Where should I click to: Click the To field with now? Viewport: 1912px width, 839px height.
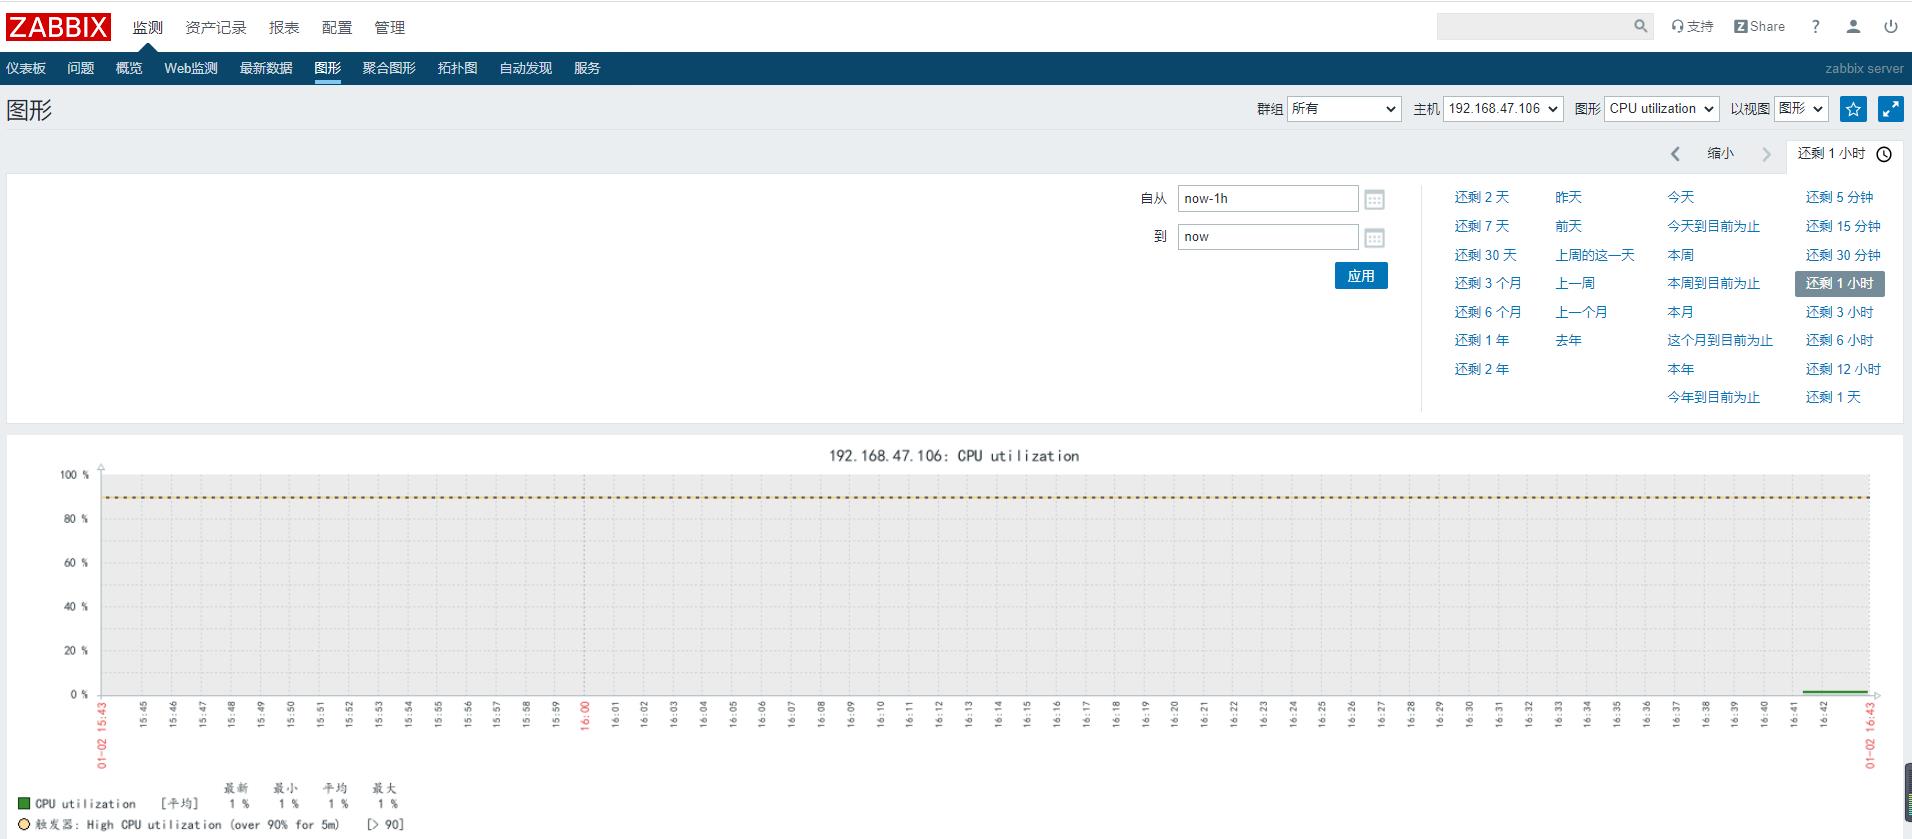point(1268,237)
